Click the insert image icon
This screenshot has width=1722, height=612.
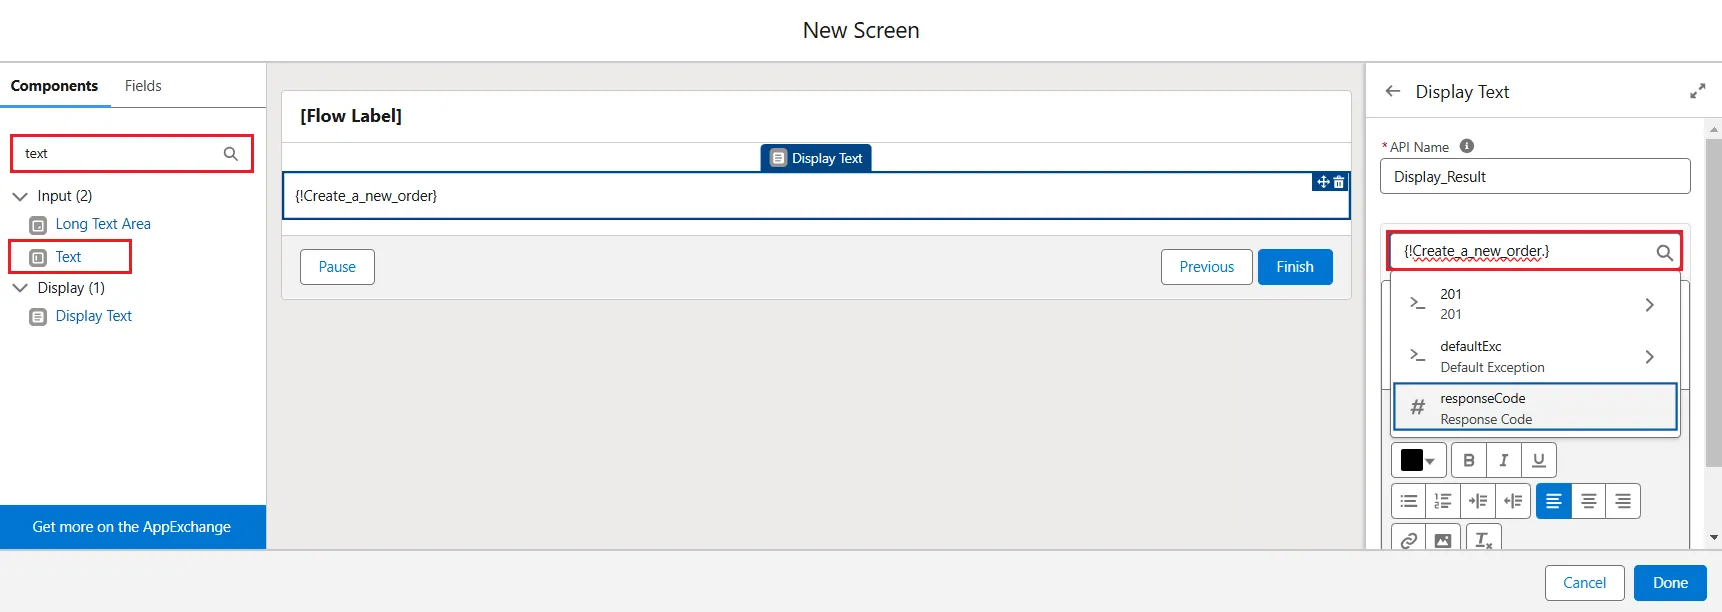1443,540
